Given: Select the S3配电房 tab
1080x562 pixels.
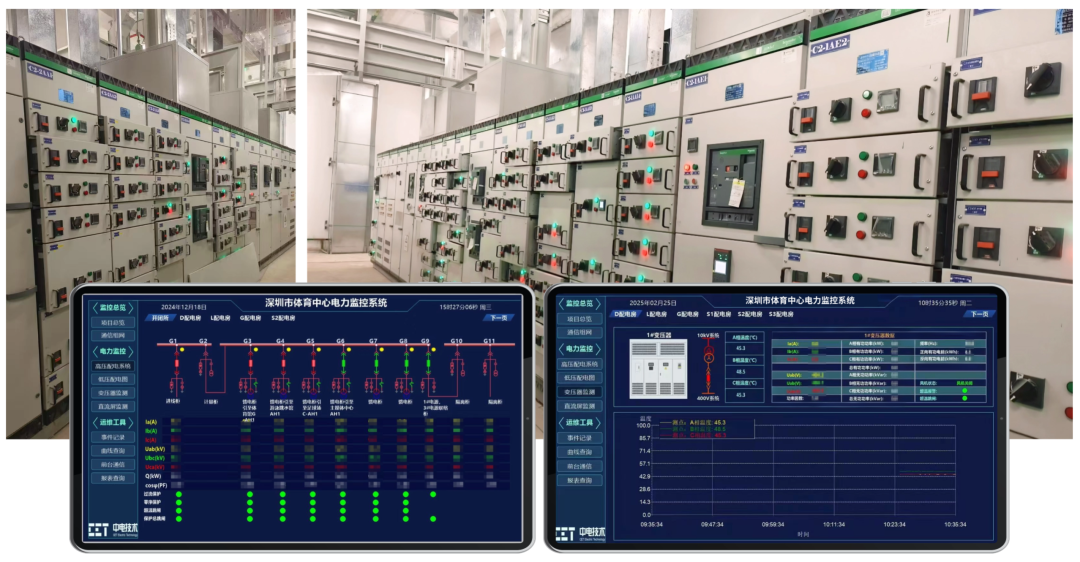Looking at the screenshot, I should (781, 314).
